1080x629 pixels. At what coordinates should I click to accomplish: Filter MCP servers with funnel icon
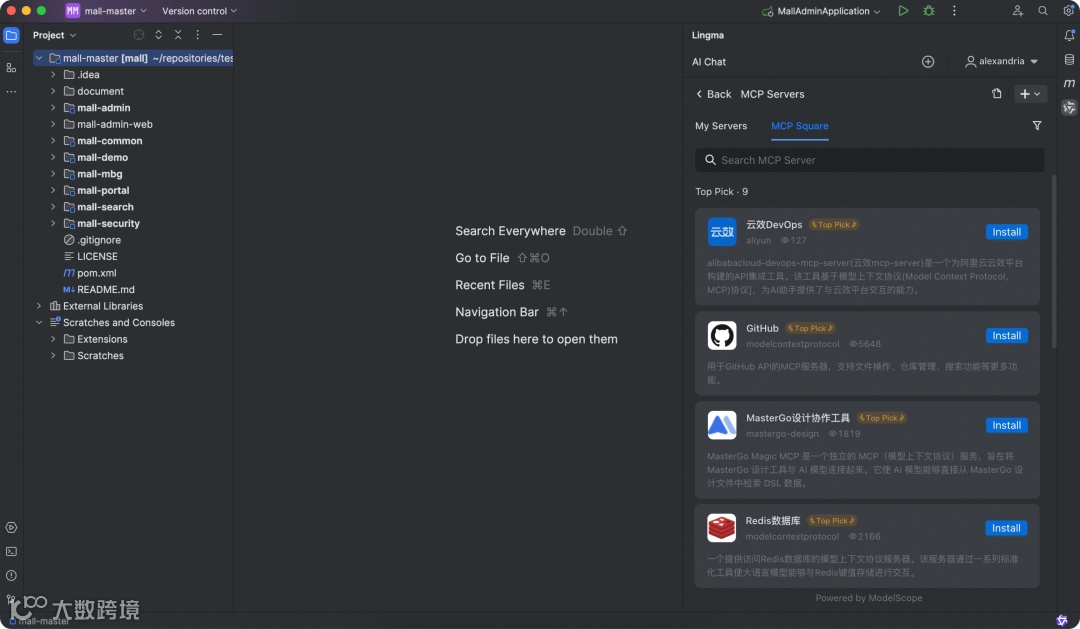pos(1037,125)
